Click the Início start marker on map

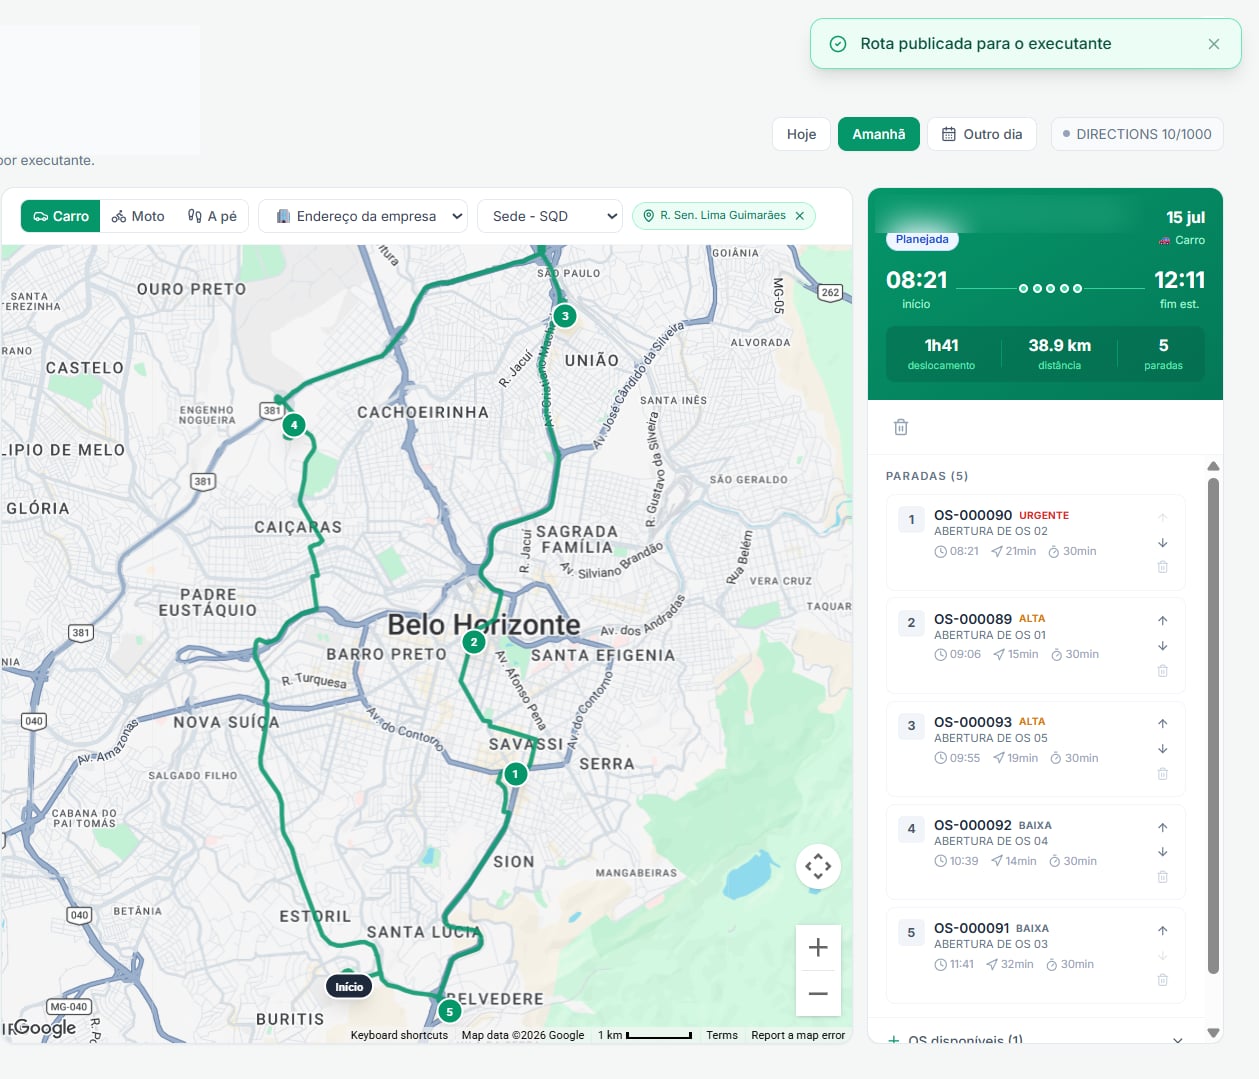pyautogui.click(x=349, y=987)
